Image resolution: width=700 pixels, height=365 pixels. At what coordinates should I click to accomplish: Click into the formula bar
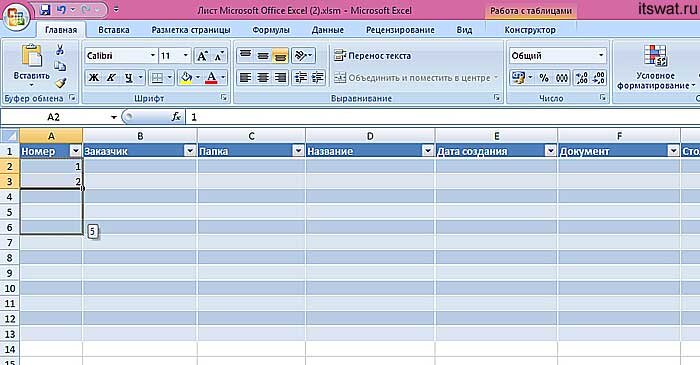pos(442,117)
